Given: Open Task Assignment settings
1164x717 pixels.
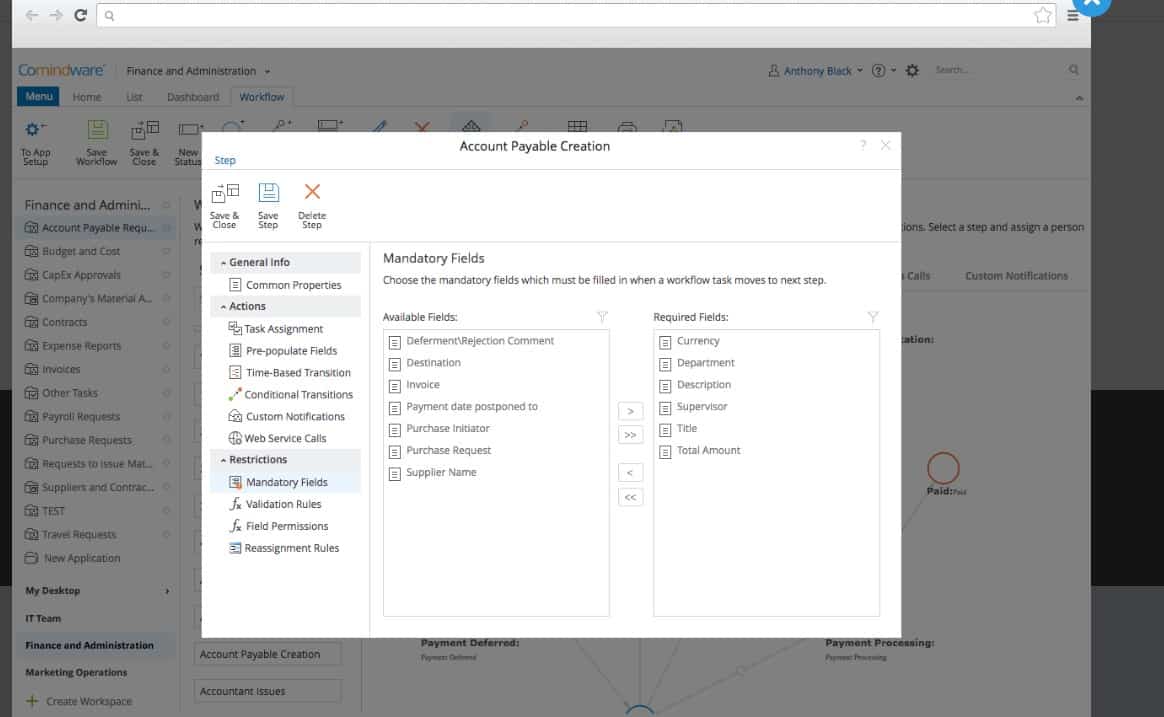Looking at the screenshot, I should point(283,329).
